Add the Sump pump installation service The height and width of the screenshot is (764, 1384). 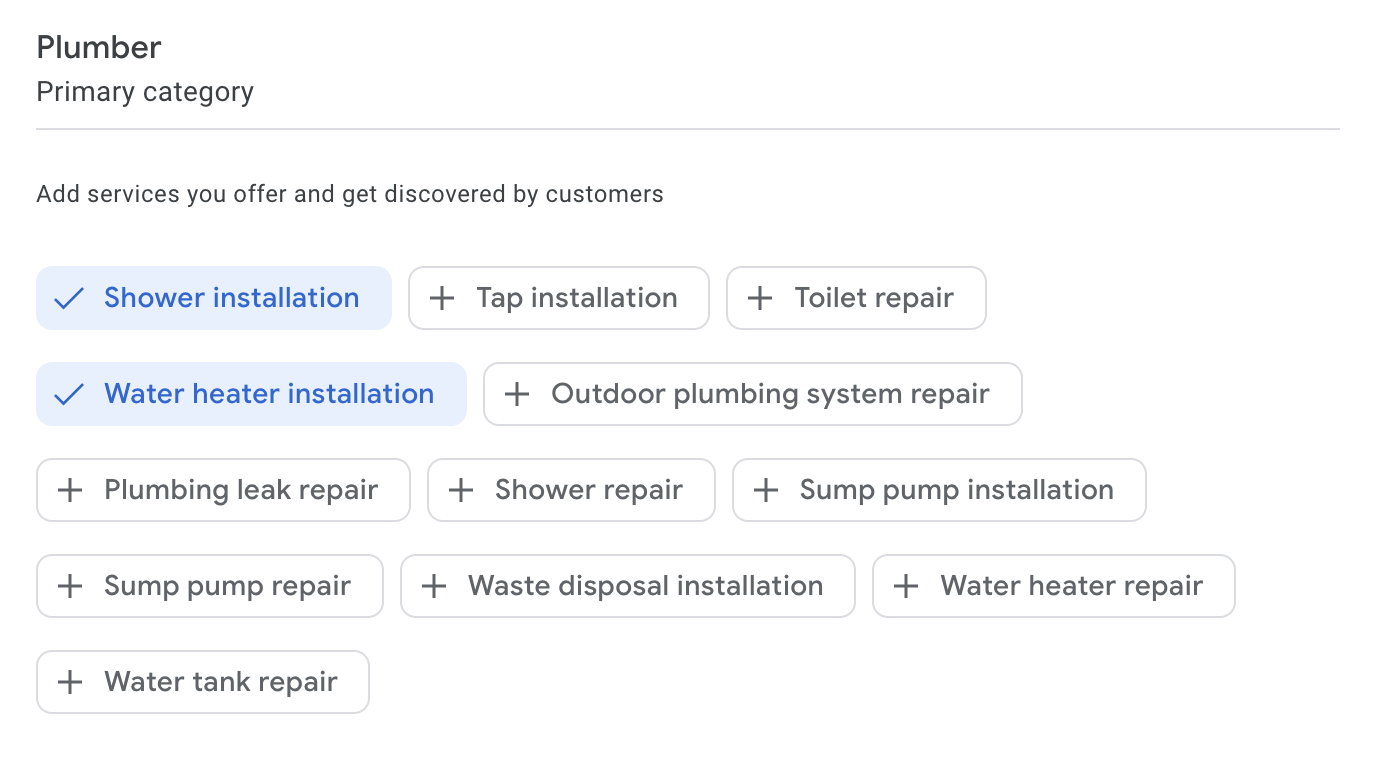938,490
